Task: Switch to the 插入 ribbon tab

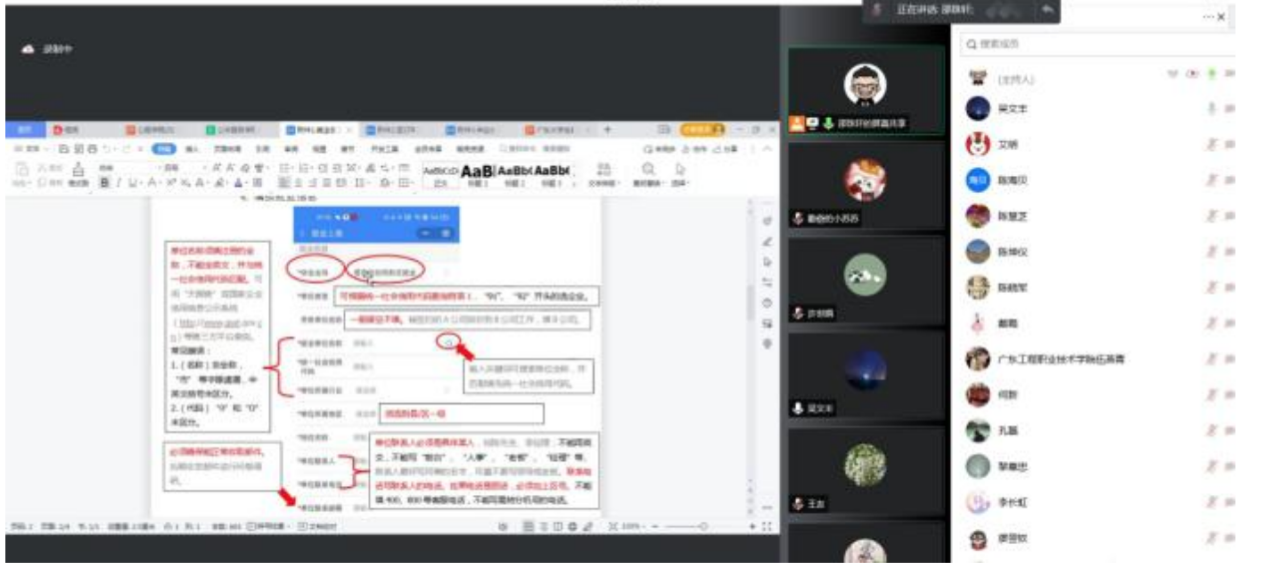Action: (x=191, y=148)
